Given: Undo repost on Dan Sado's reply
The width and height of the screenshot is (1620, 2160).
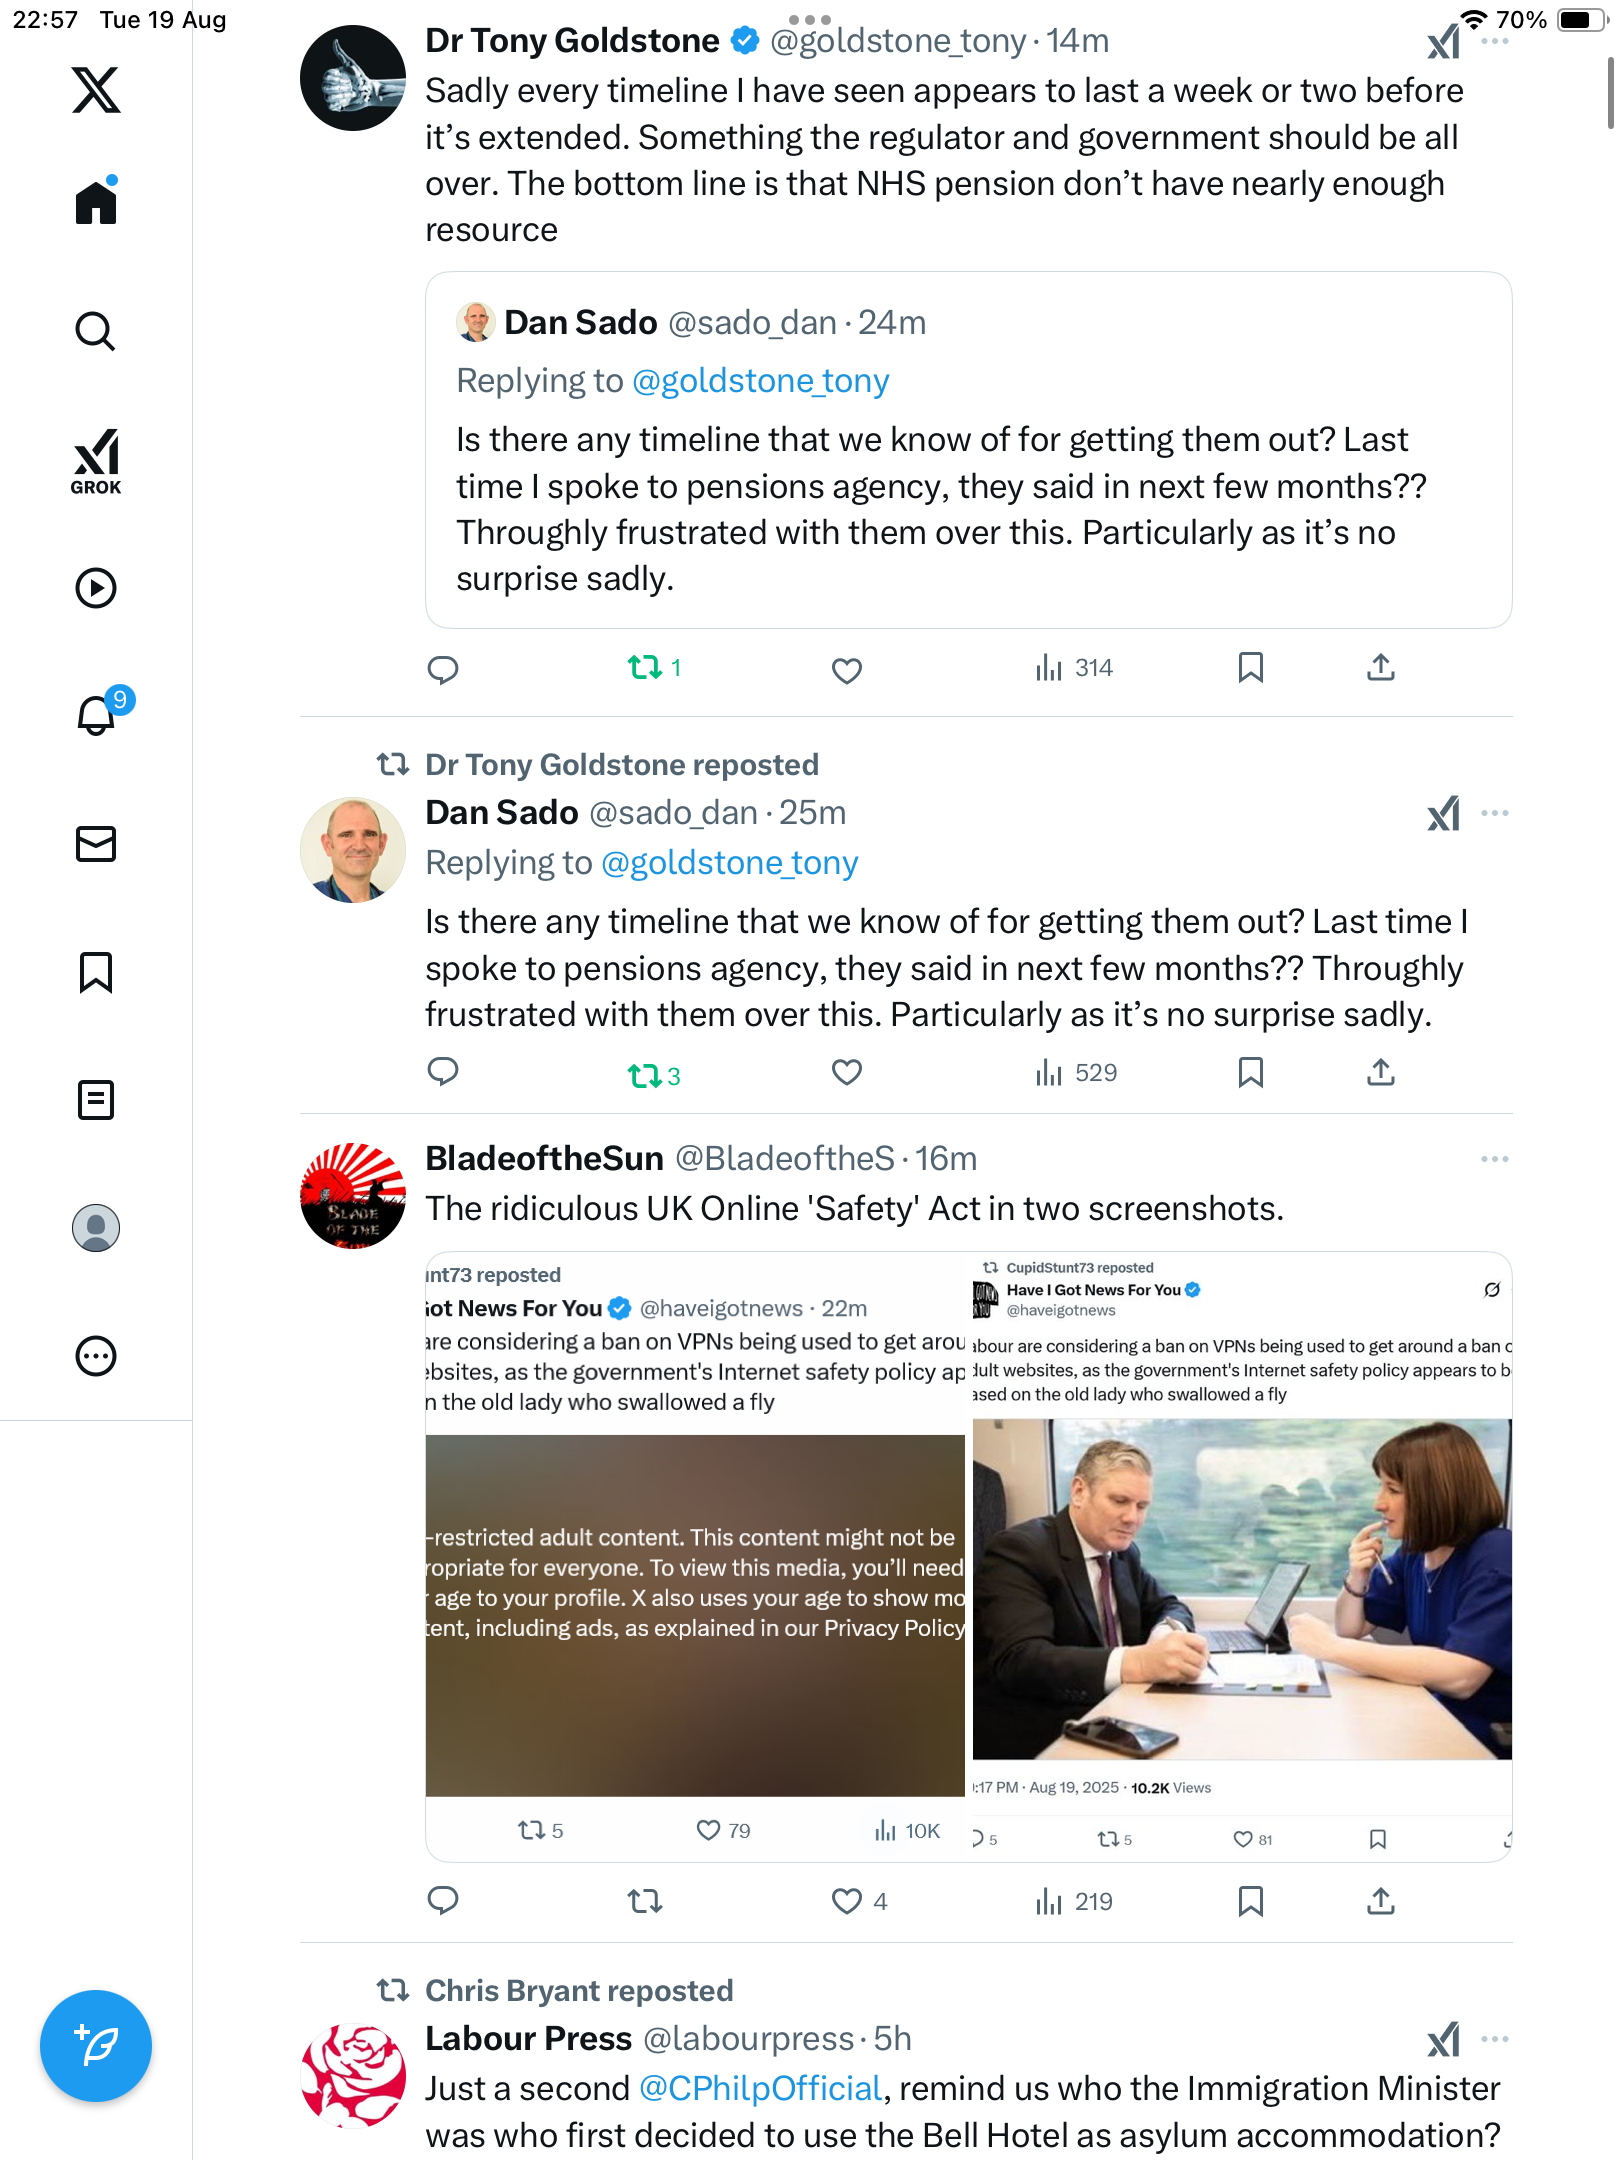Looking at the screenshot, I should (x=645, y=1075).
